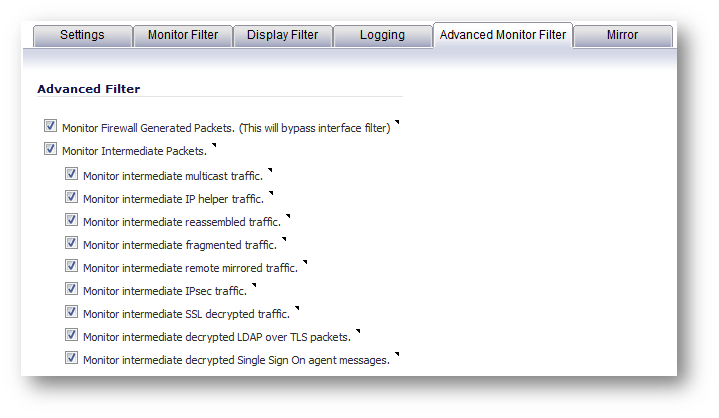Toggle intermediate IP helper traffic checkbox

click(71, 197)
